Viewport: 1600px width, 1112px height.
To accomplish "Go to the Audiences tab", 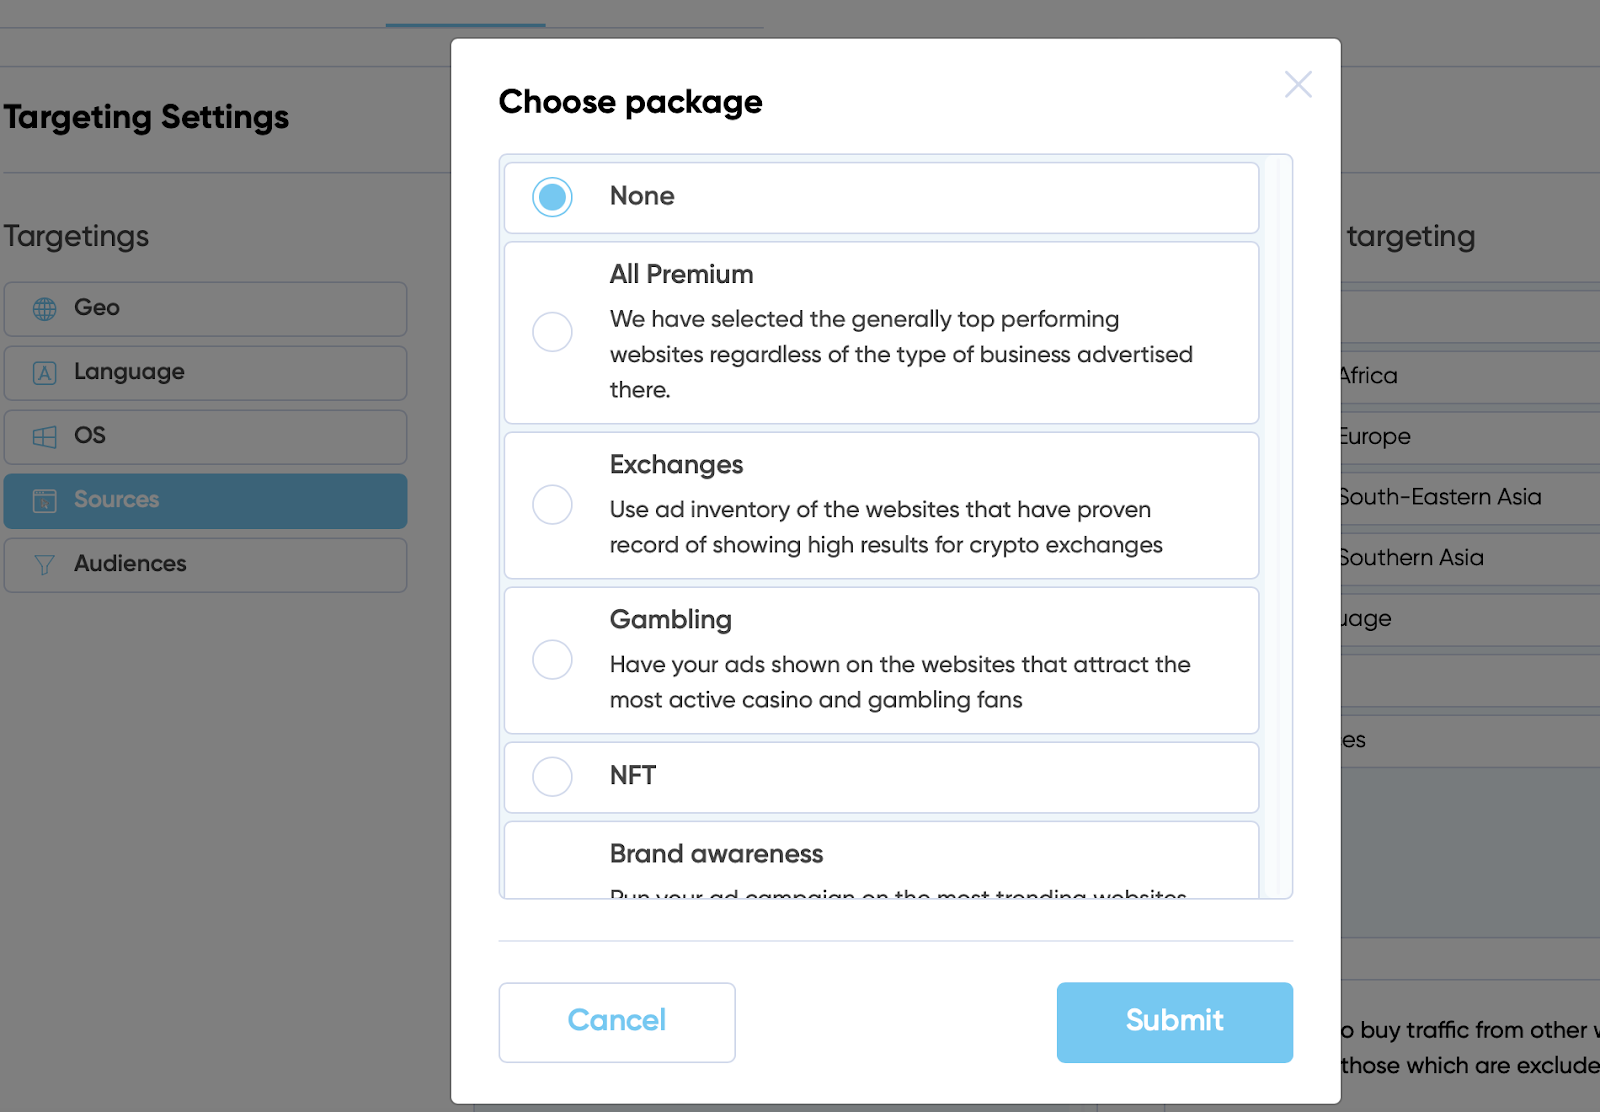I will 205,565.
